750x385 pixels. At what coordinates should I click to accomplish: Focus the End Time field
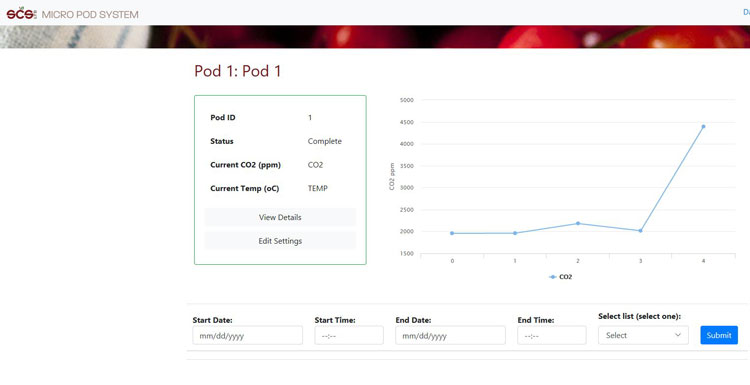(x=552, y=335)
